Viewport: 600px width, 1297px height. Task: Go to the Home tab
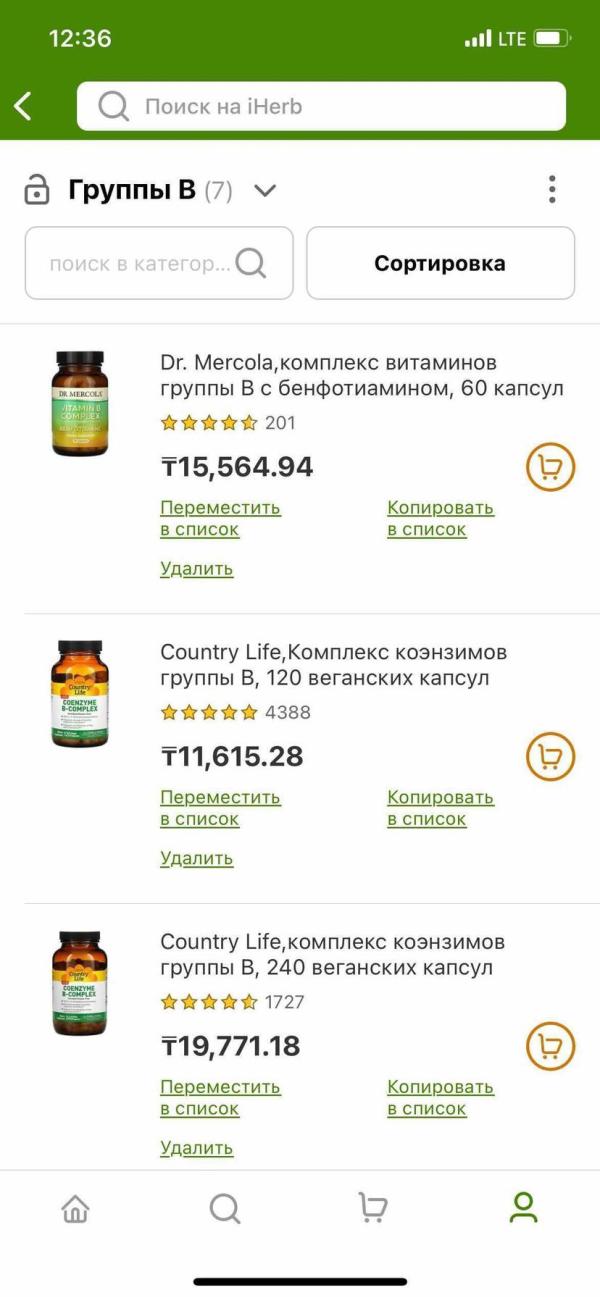(75, 1209)
